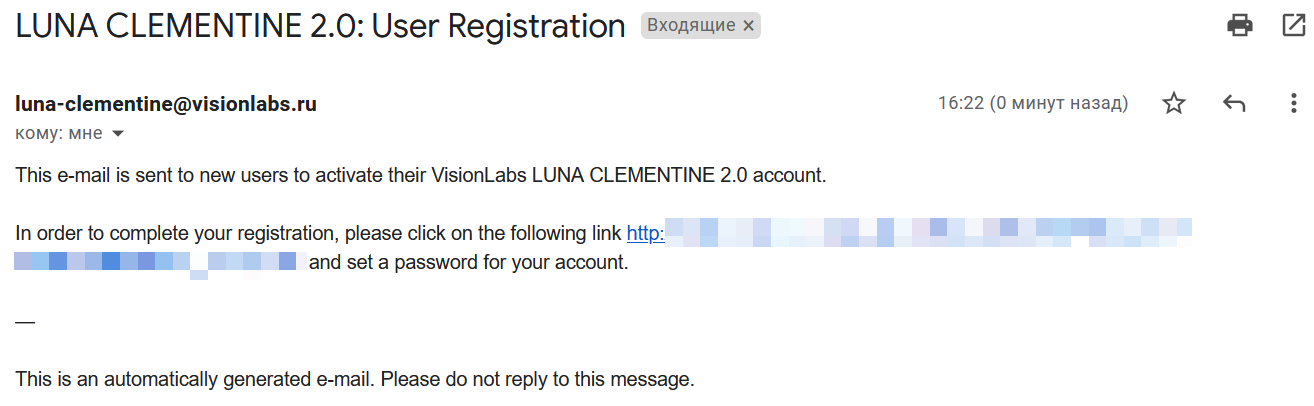Remove the Входящие label with its x

748,26
